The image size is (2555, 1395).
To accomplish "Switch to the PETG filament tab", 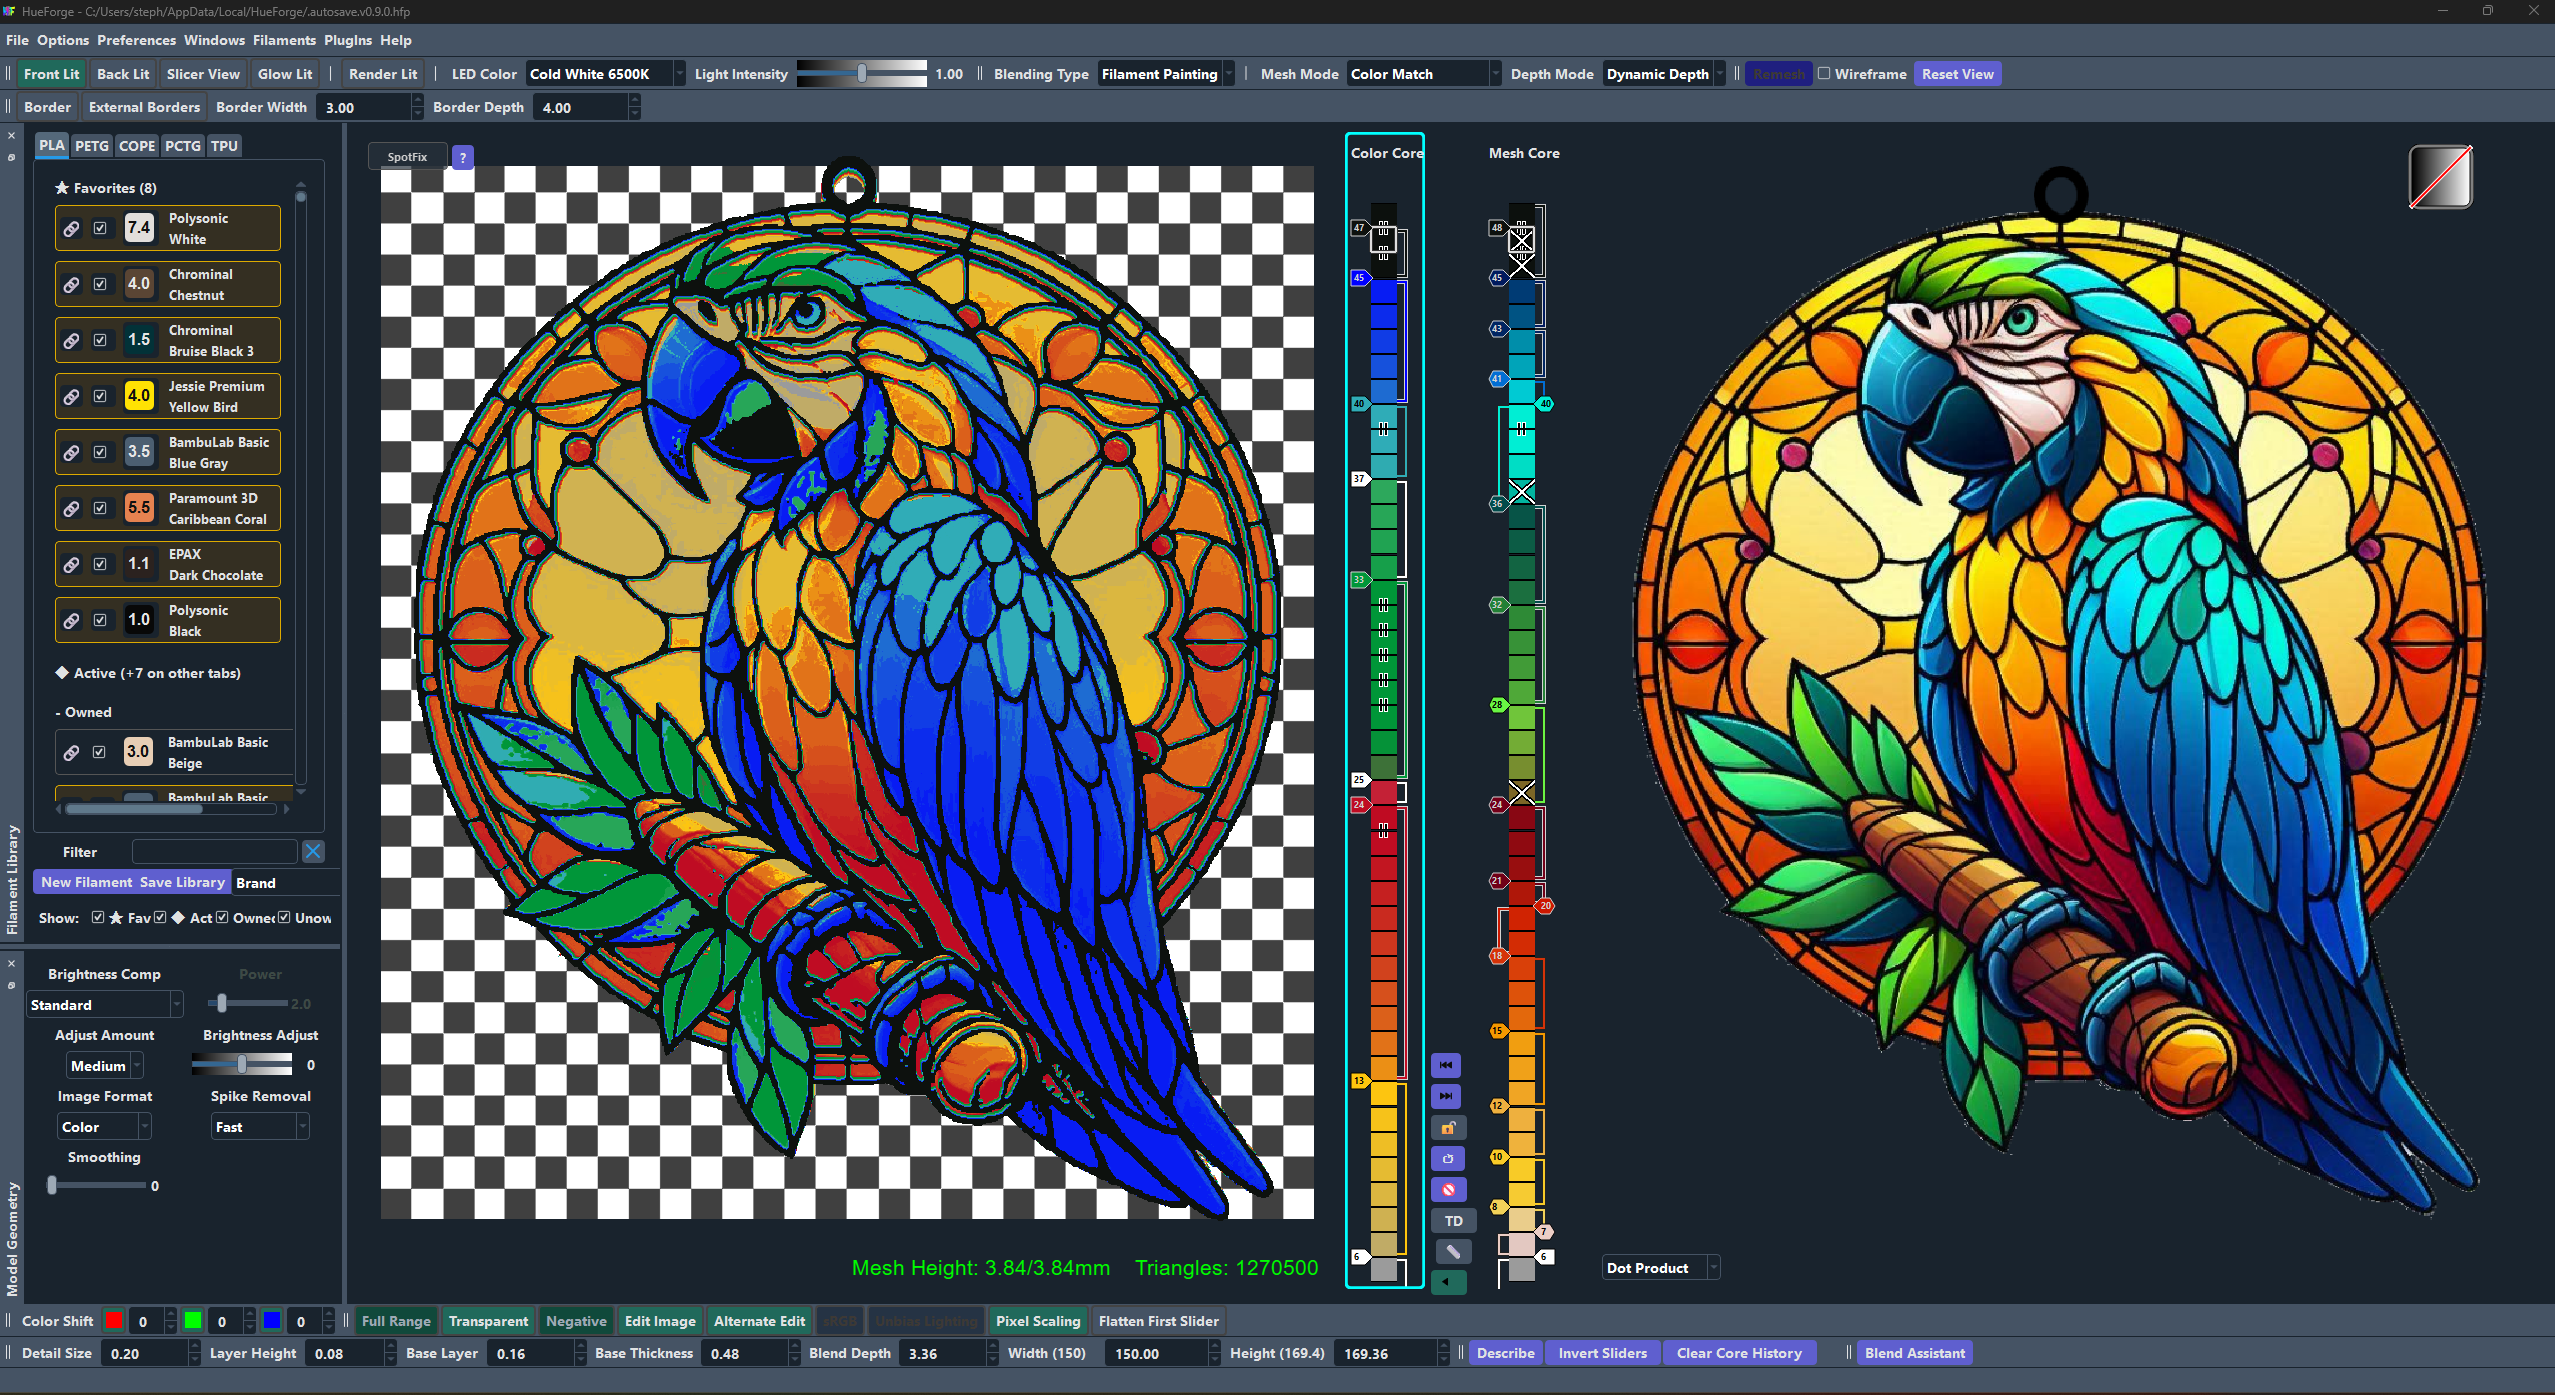I will 92,146.
